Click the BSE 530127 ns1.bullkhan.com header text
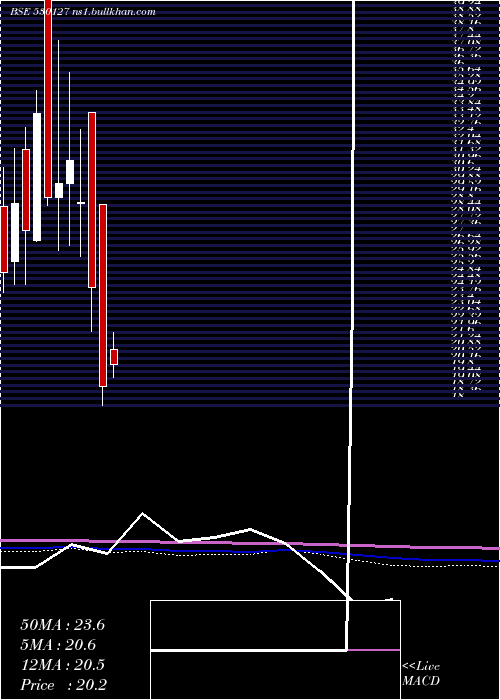 tap(83, 12)
